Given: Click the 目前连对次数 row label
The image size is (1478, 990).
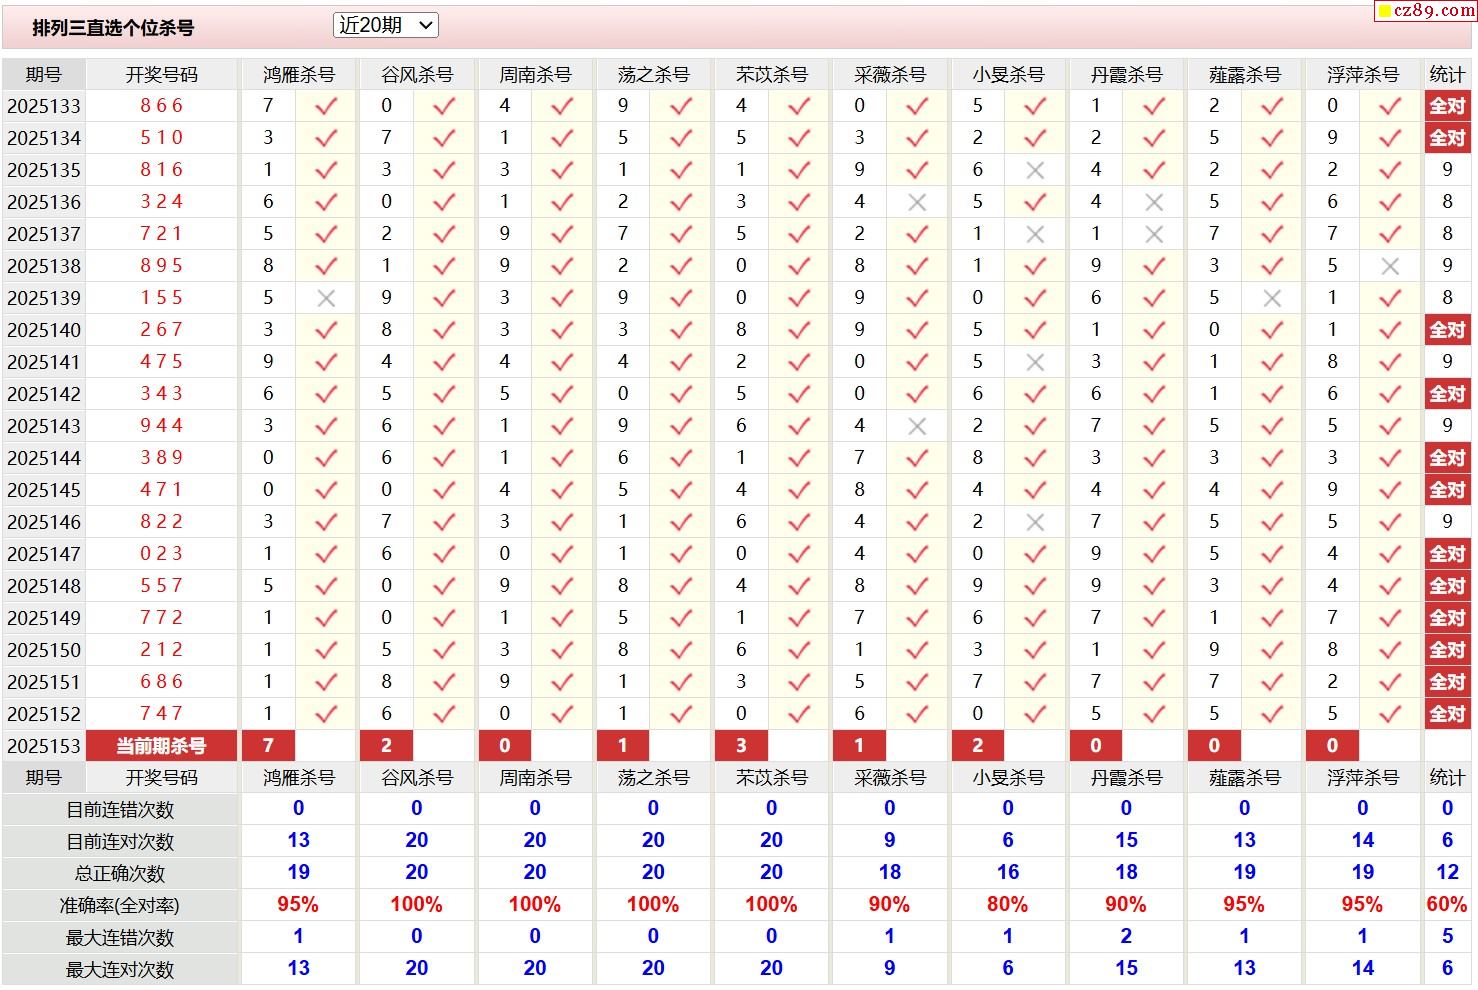Looking at the screenshot, I should [120, 842].
